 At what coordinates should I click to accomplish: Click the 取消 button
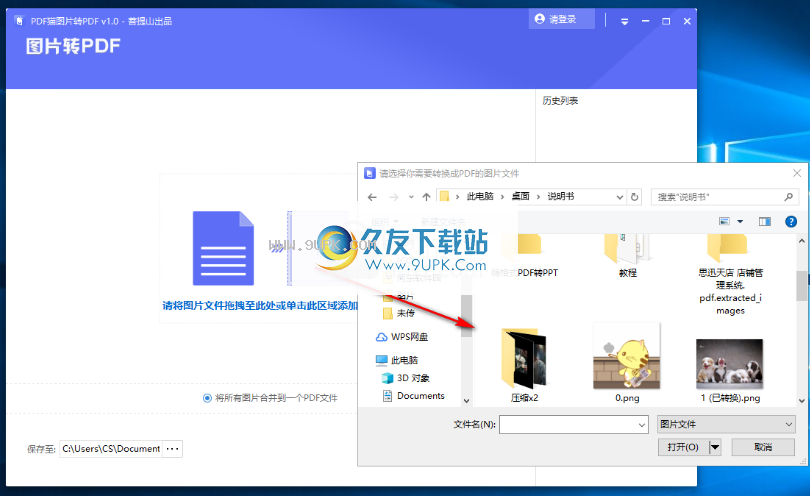(763, 447)
